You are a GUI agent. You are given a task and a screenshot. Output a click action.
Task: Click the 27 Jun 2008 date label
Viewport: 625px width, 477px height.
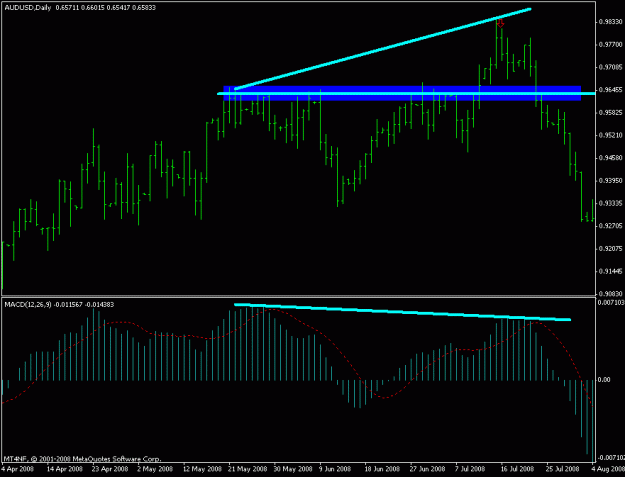[428, 469]
